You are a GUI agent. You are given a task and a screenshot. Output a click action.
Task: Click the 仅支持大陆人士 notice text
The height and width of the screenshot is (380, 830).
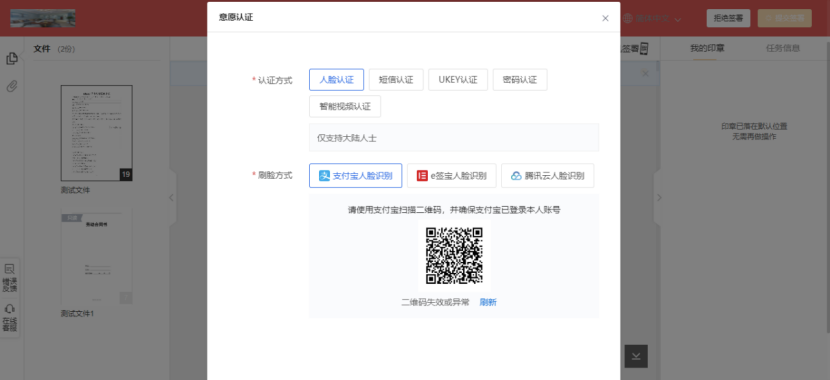(347, 138)
